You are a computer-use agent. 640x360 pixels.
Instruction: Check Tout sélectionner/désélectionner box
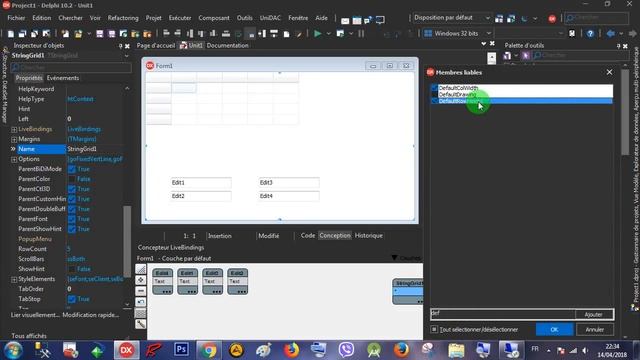[434, 329]
